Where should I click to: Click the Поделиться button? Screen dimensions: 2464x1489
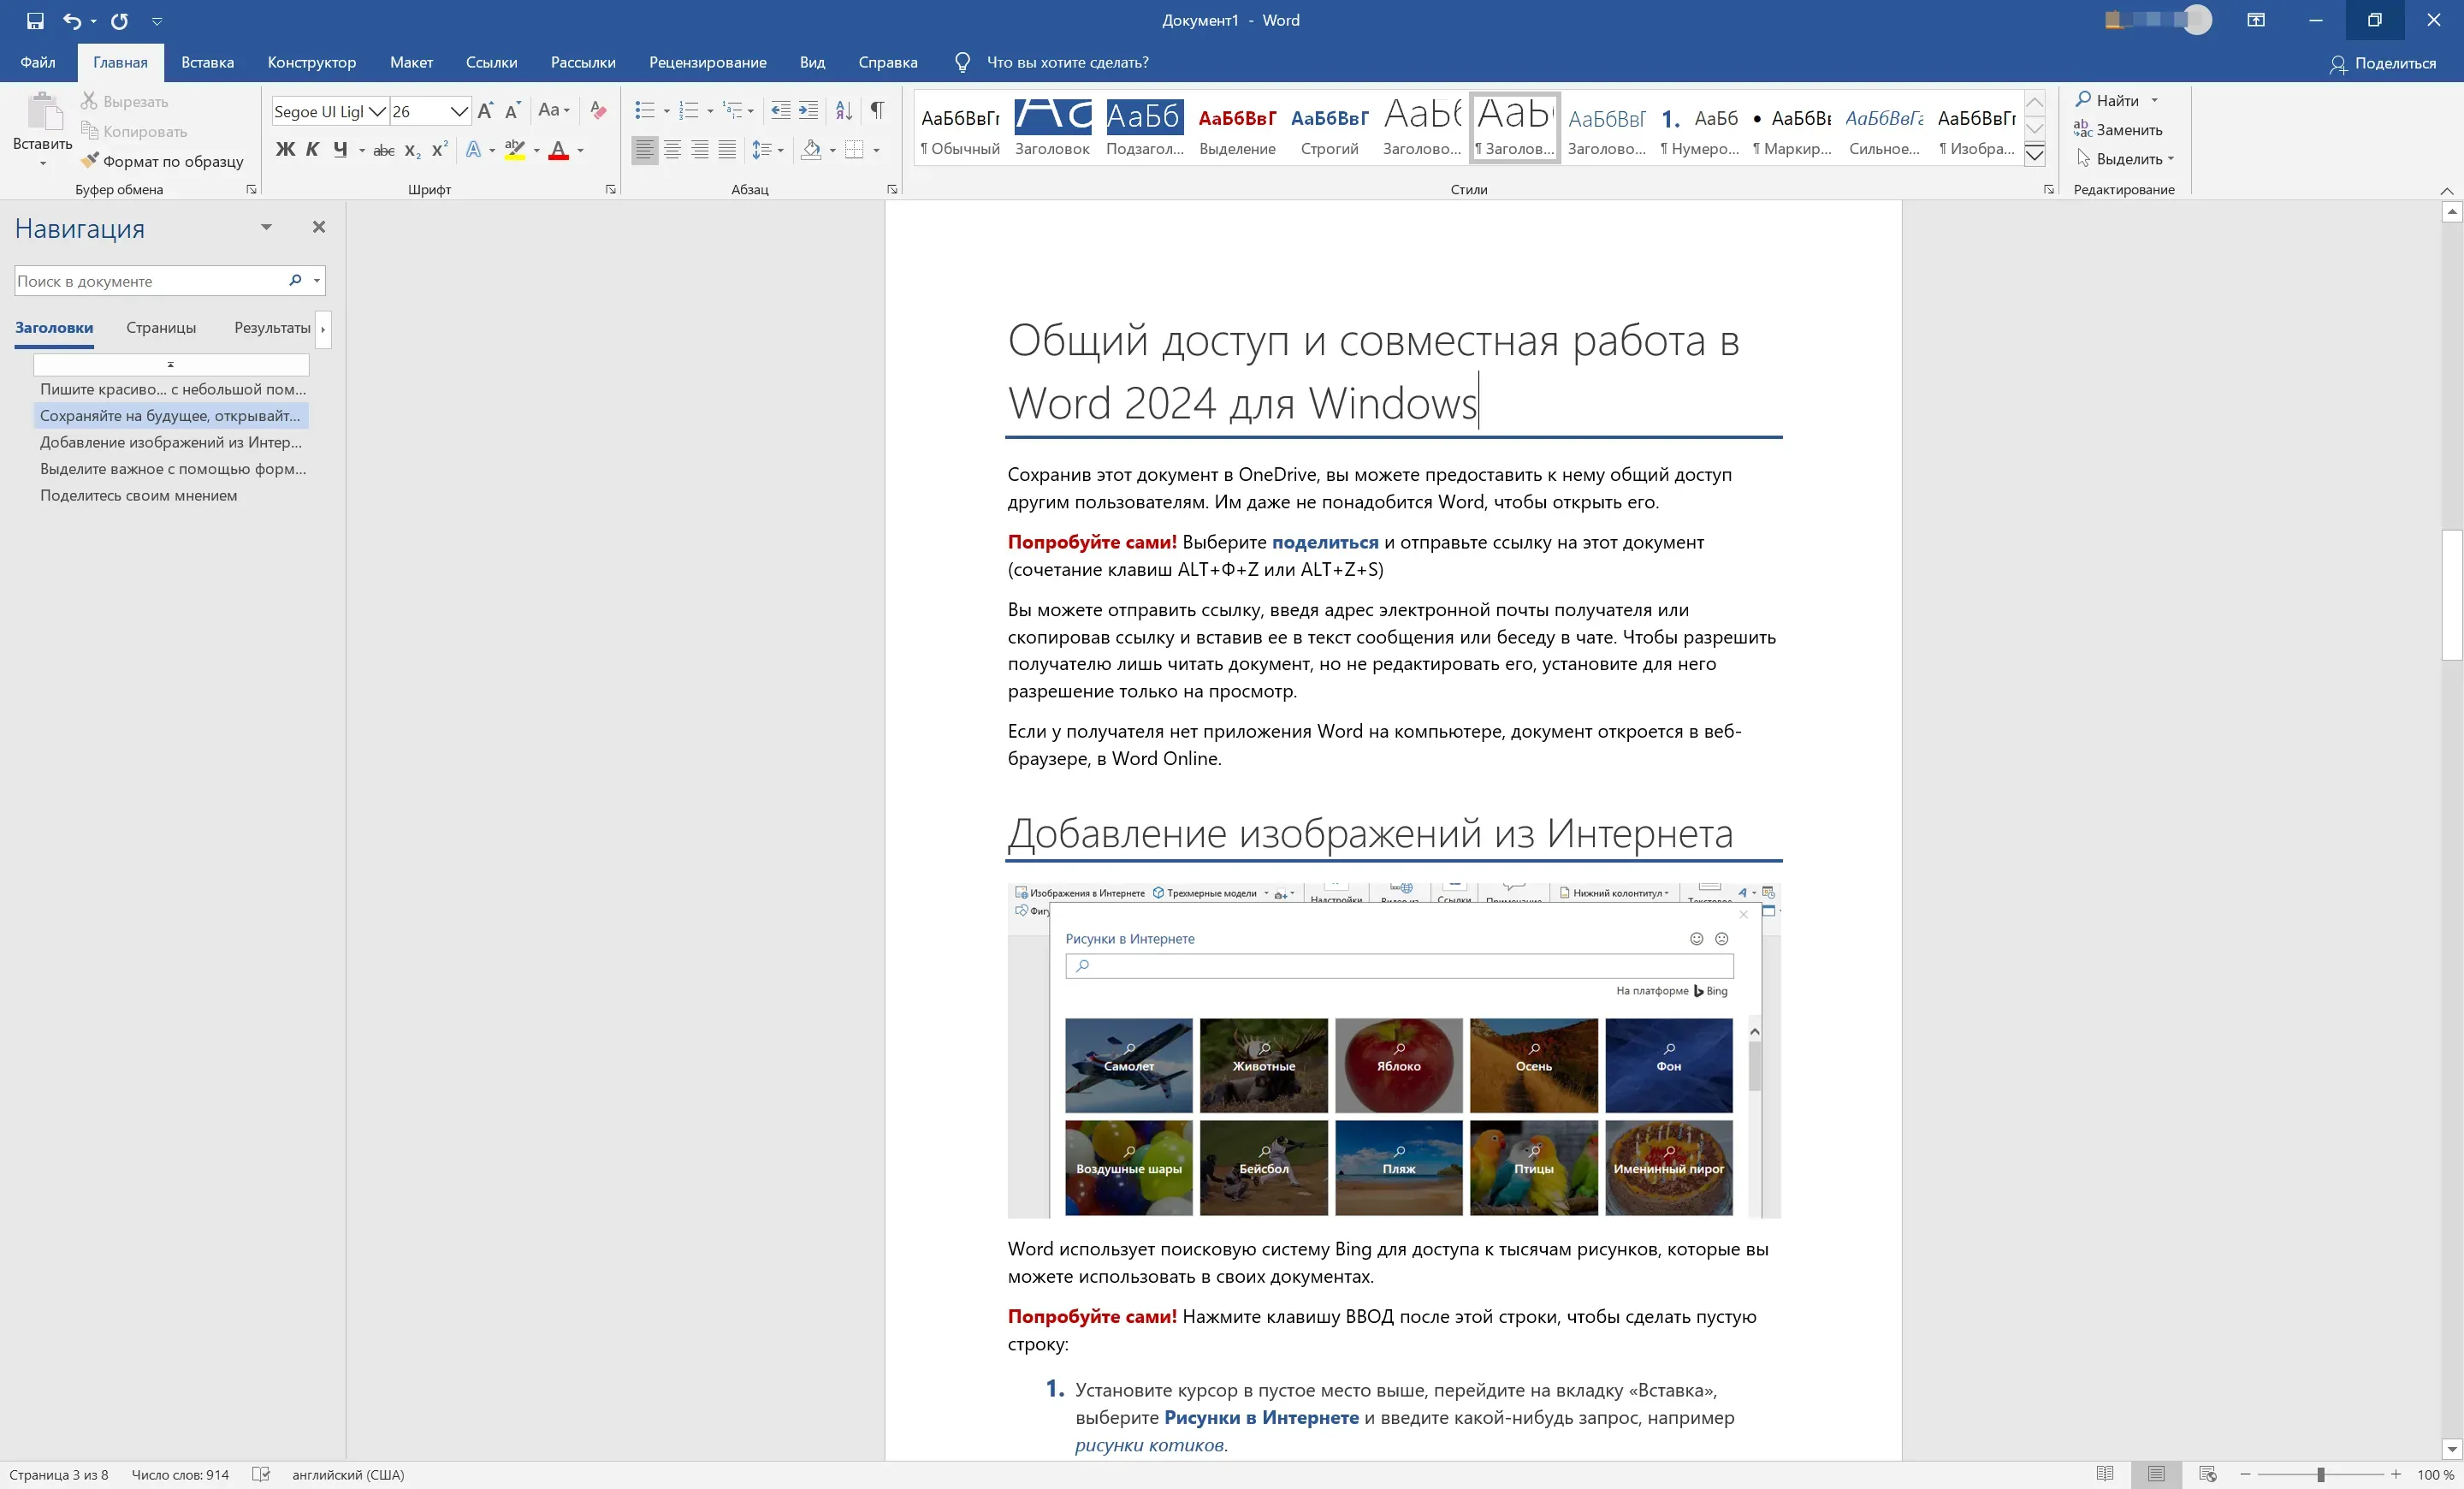2382,63
